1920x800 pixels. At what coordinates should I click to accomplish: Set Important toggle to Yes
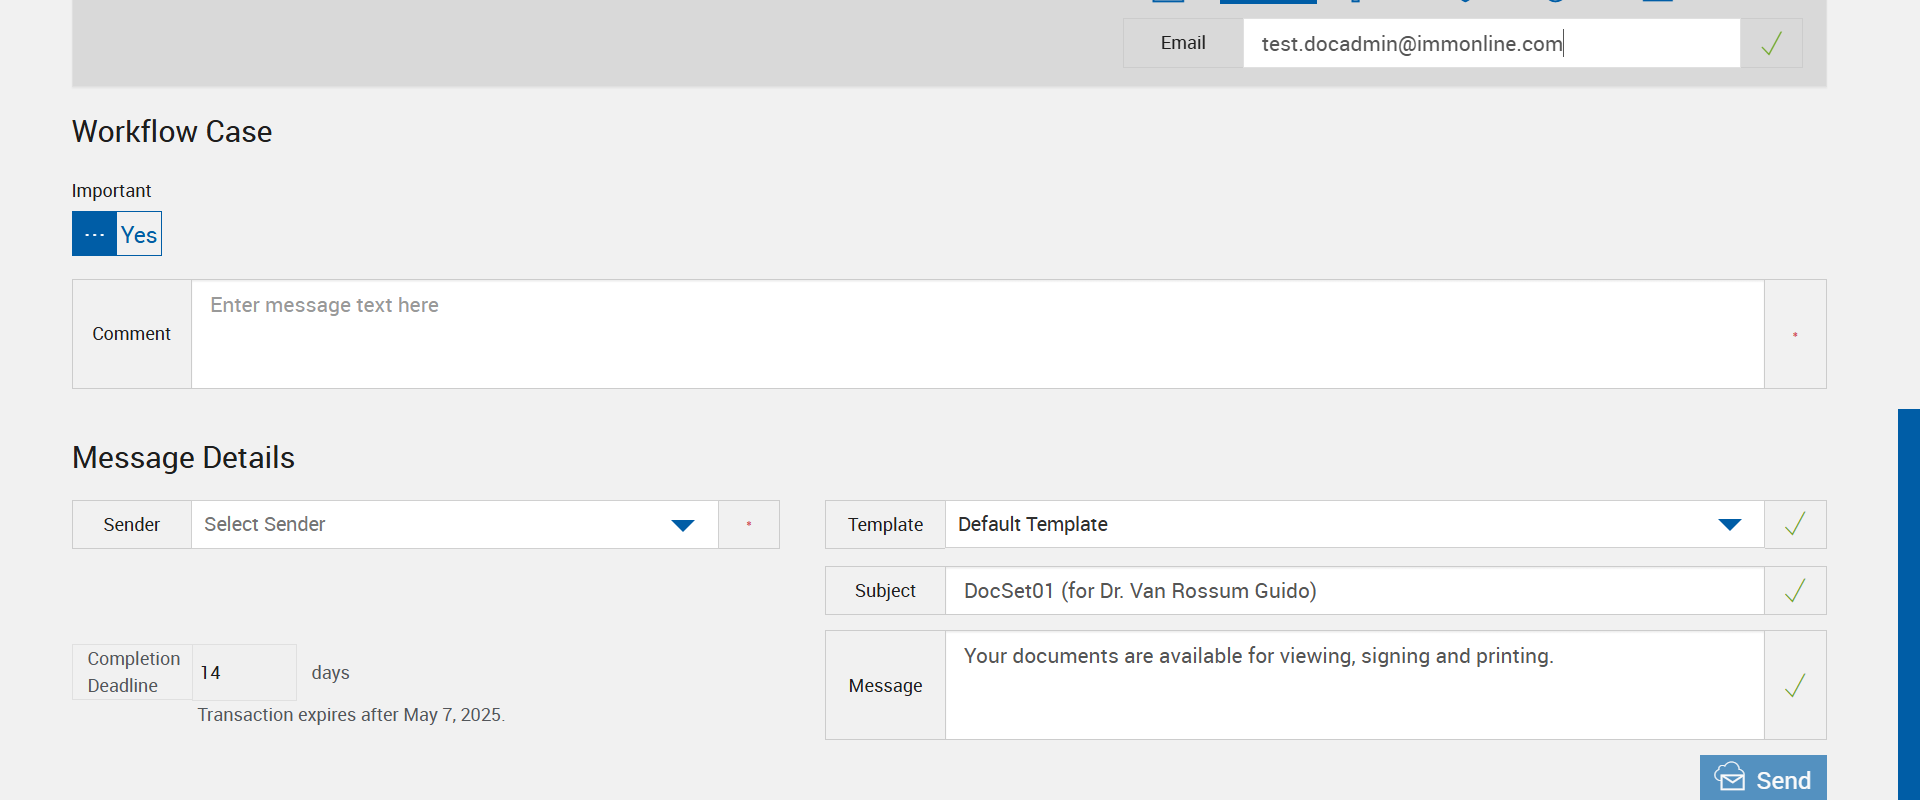pyautogui.click(x=139, y=234)
